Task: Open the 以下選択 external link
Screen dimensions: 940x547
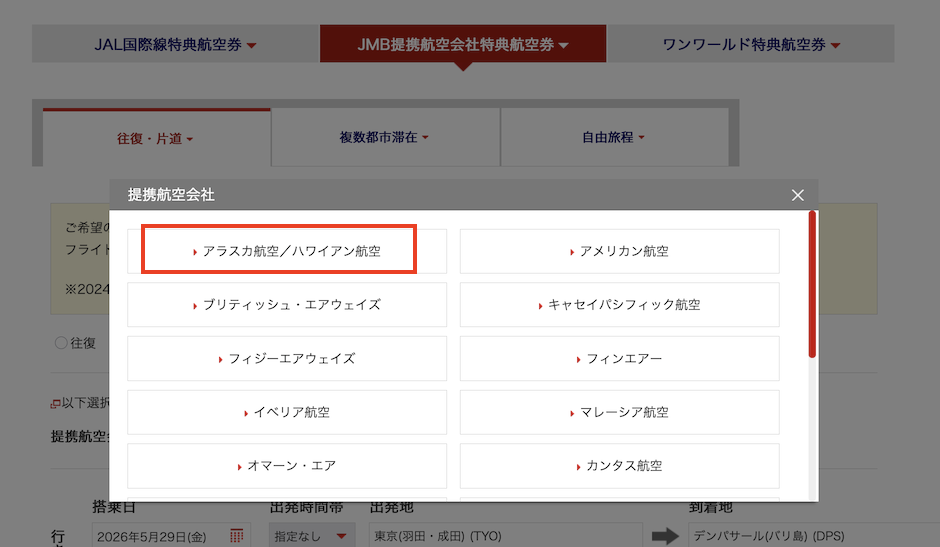Action: pyautogui.click(x=80, y=403)
